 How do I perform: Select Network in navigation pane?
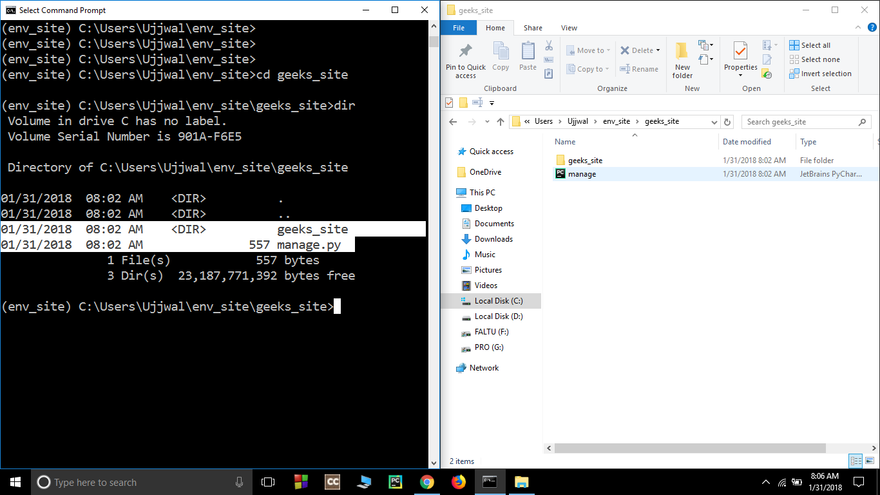[478, 368]
